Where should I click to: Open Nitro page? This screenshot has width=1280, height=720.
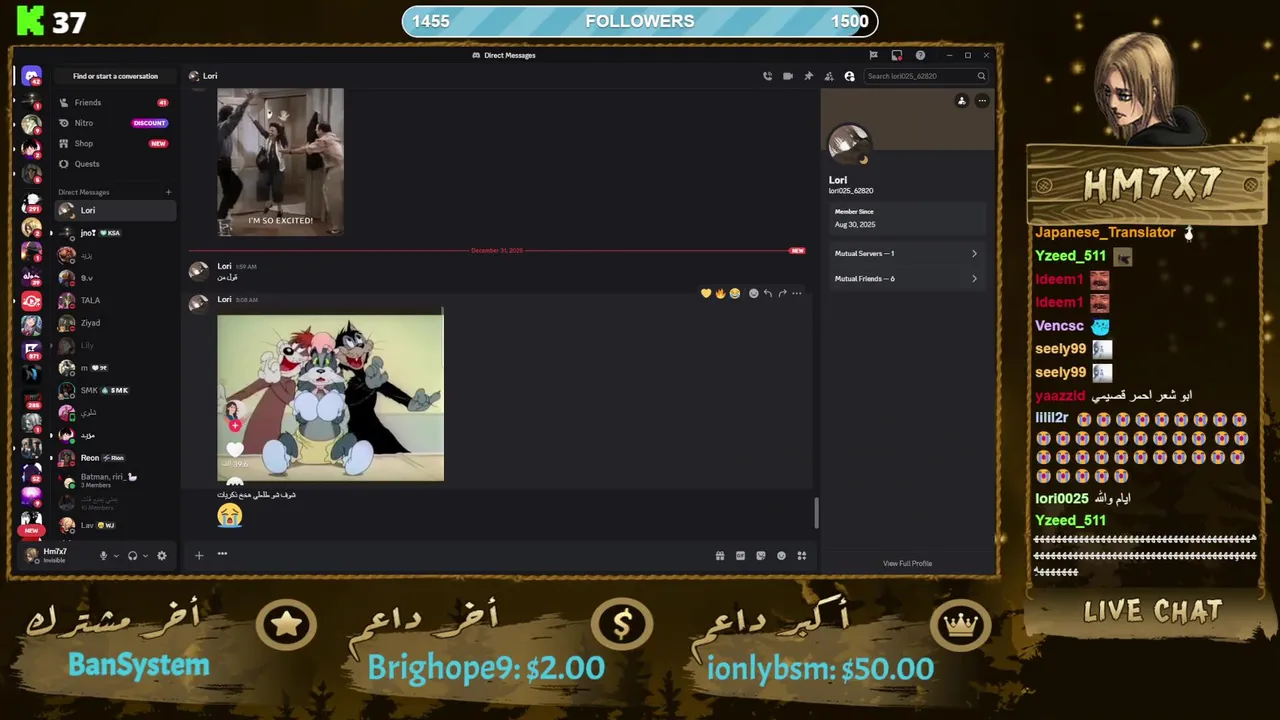point(114,123)
